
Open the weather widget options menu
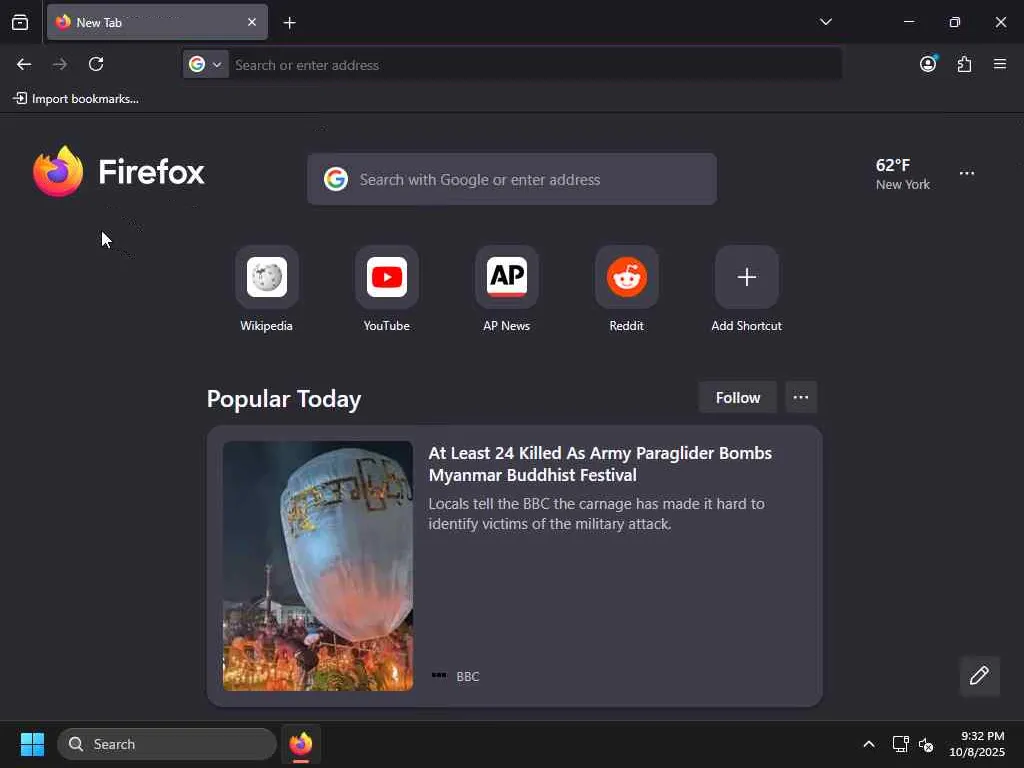click(x=967, y=174)
